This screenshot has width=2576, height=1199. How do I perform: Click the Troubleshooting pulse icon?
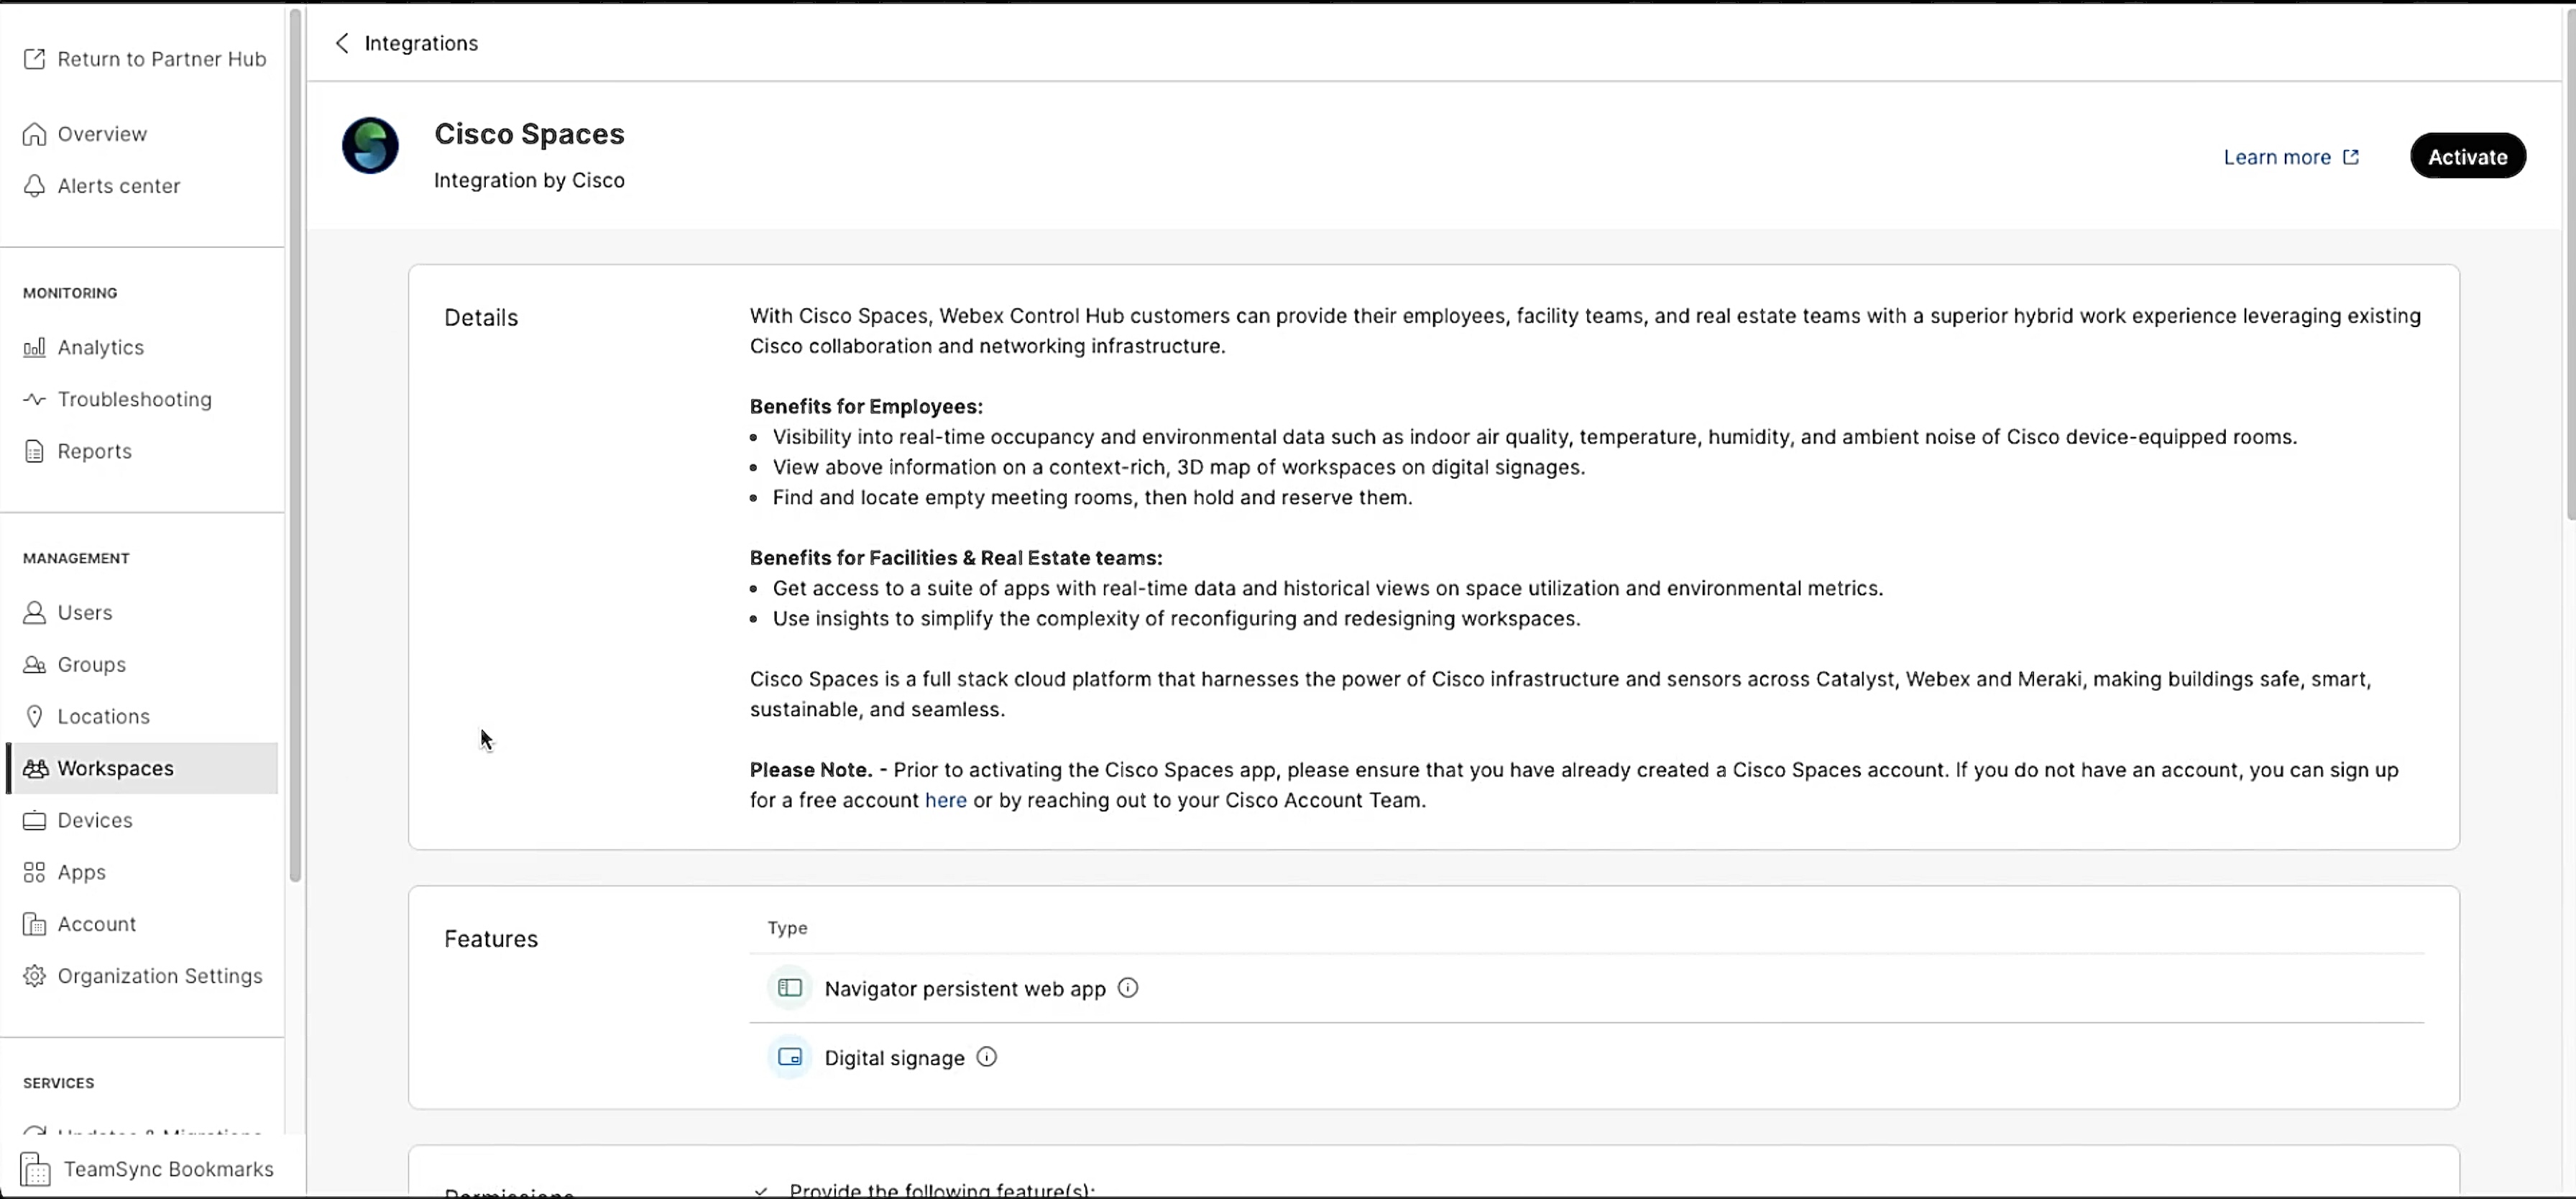click(34, 399)
